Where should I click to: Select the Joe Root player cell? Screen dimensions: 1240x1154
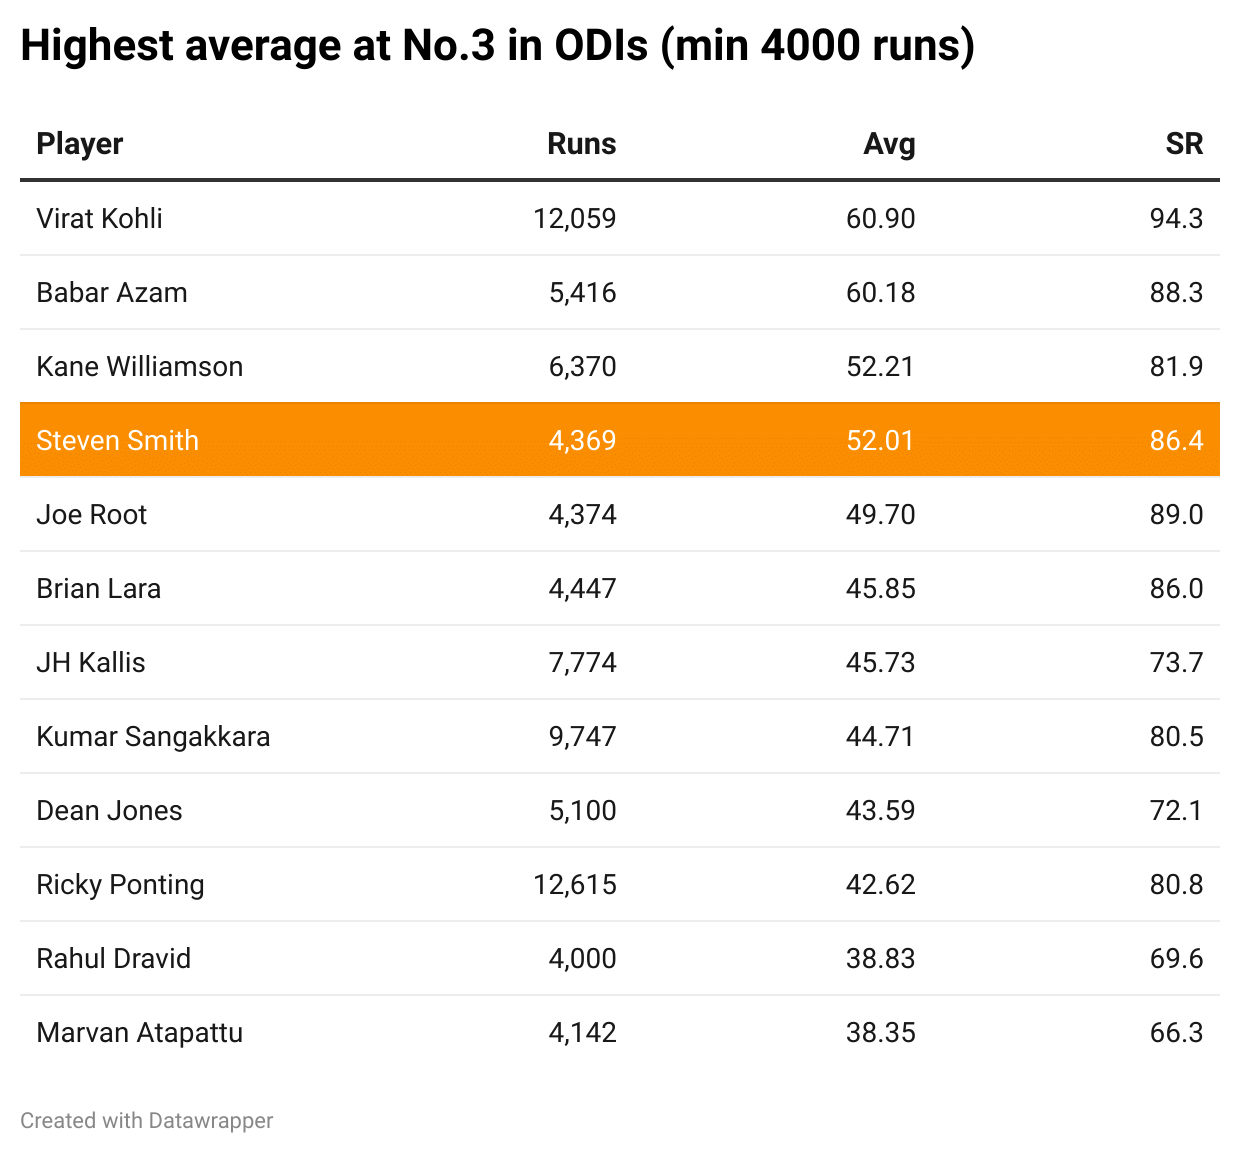tap(92, 514)
